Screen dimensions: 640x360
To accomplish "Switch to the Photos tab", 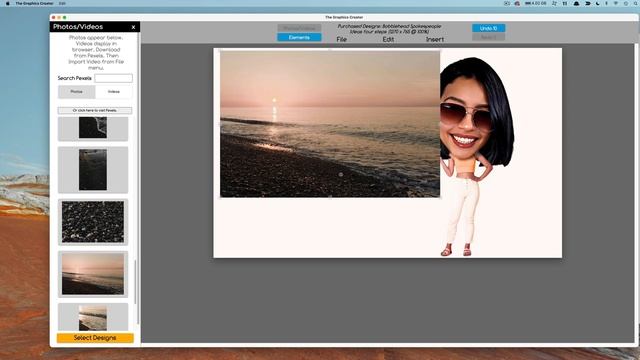I will (76, 92).
